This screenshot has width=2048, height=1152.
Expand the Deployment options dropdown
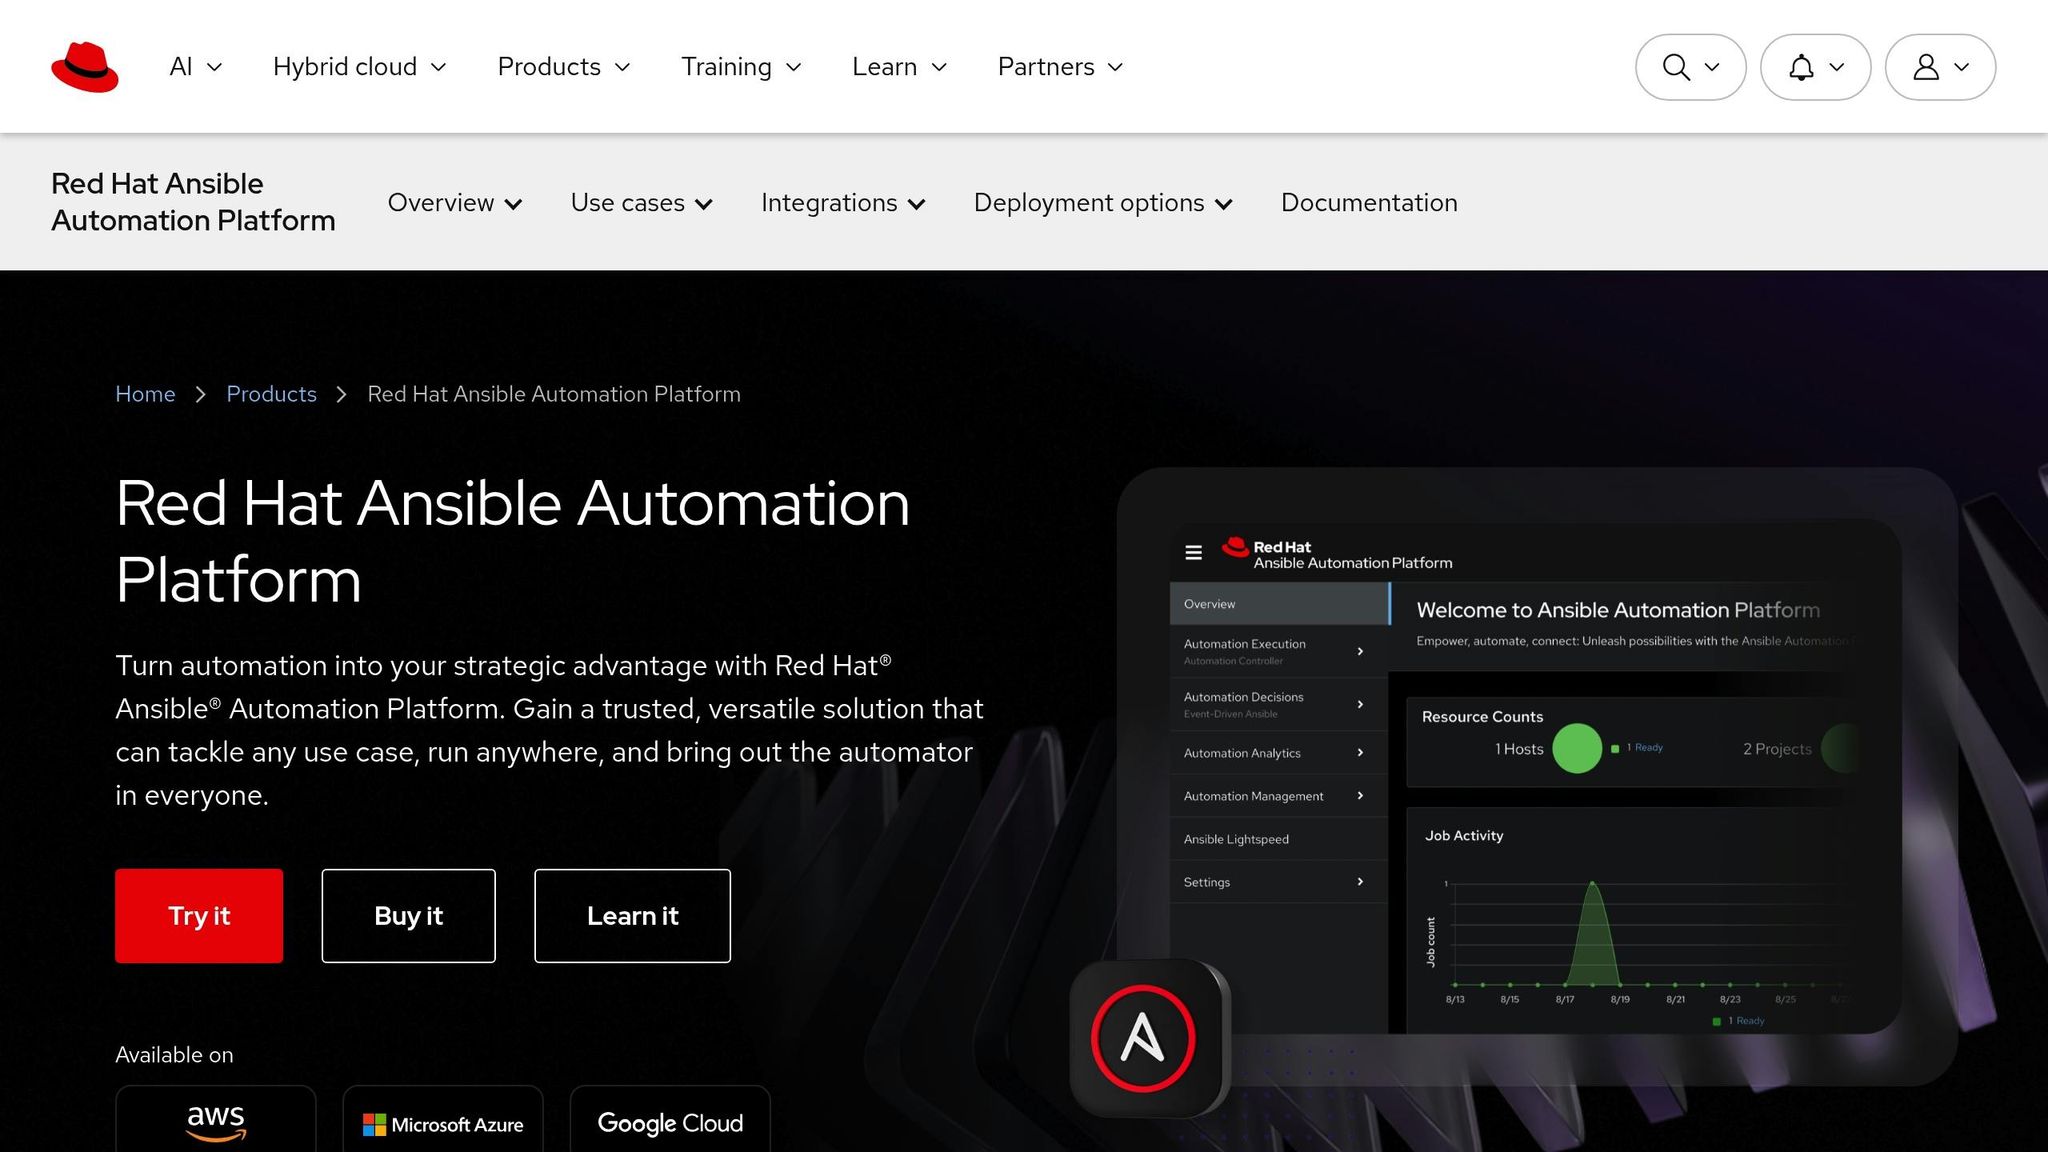coord(1101,203)
